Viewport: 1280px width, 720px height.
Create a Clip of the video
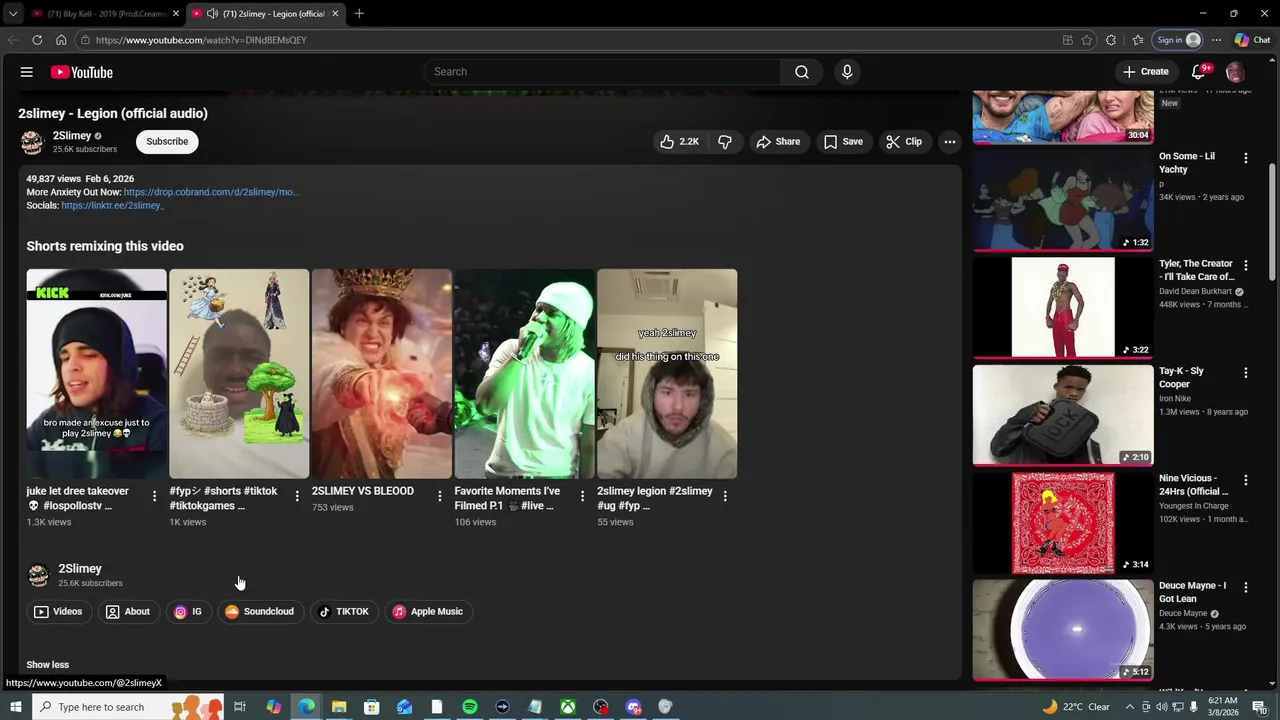tap(904, 142)
